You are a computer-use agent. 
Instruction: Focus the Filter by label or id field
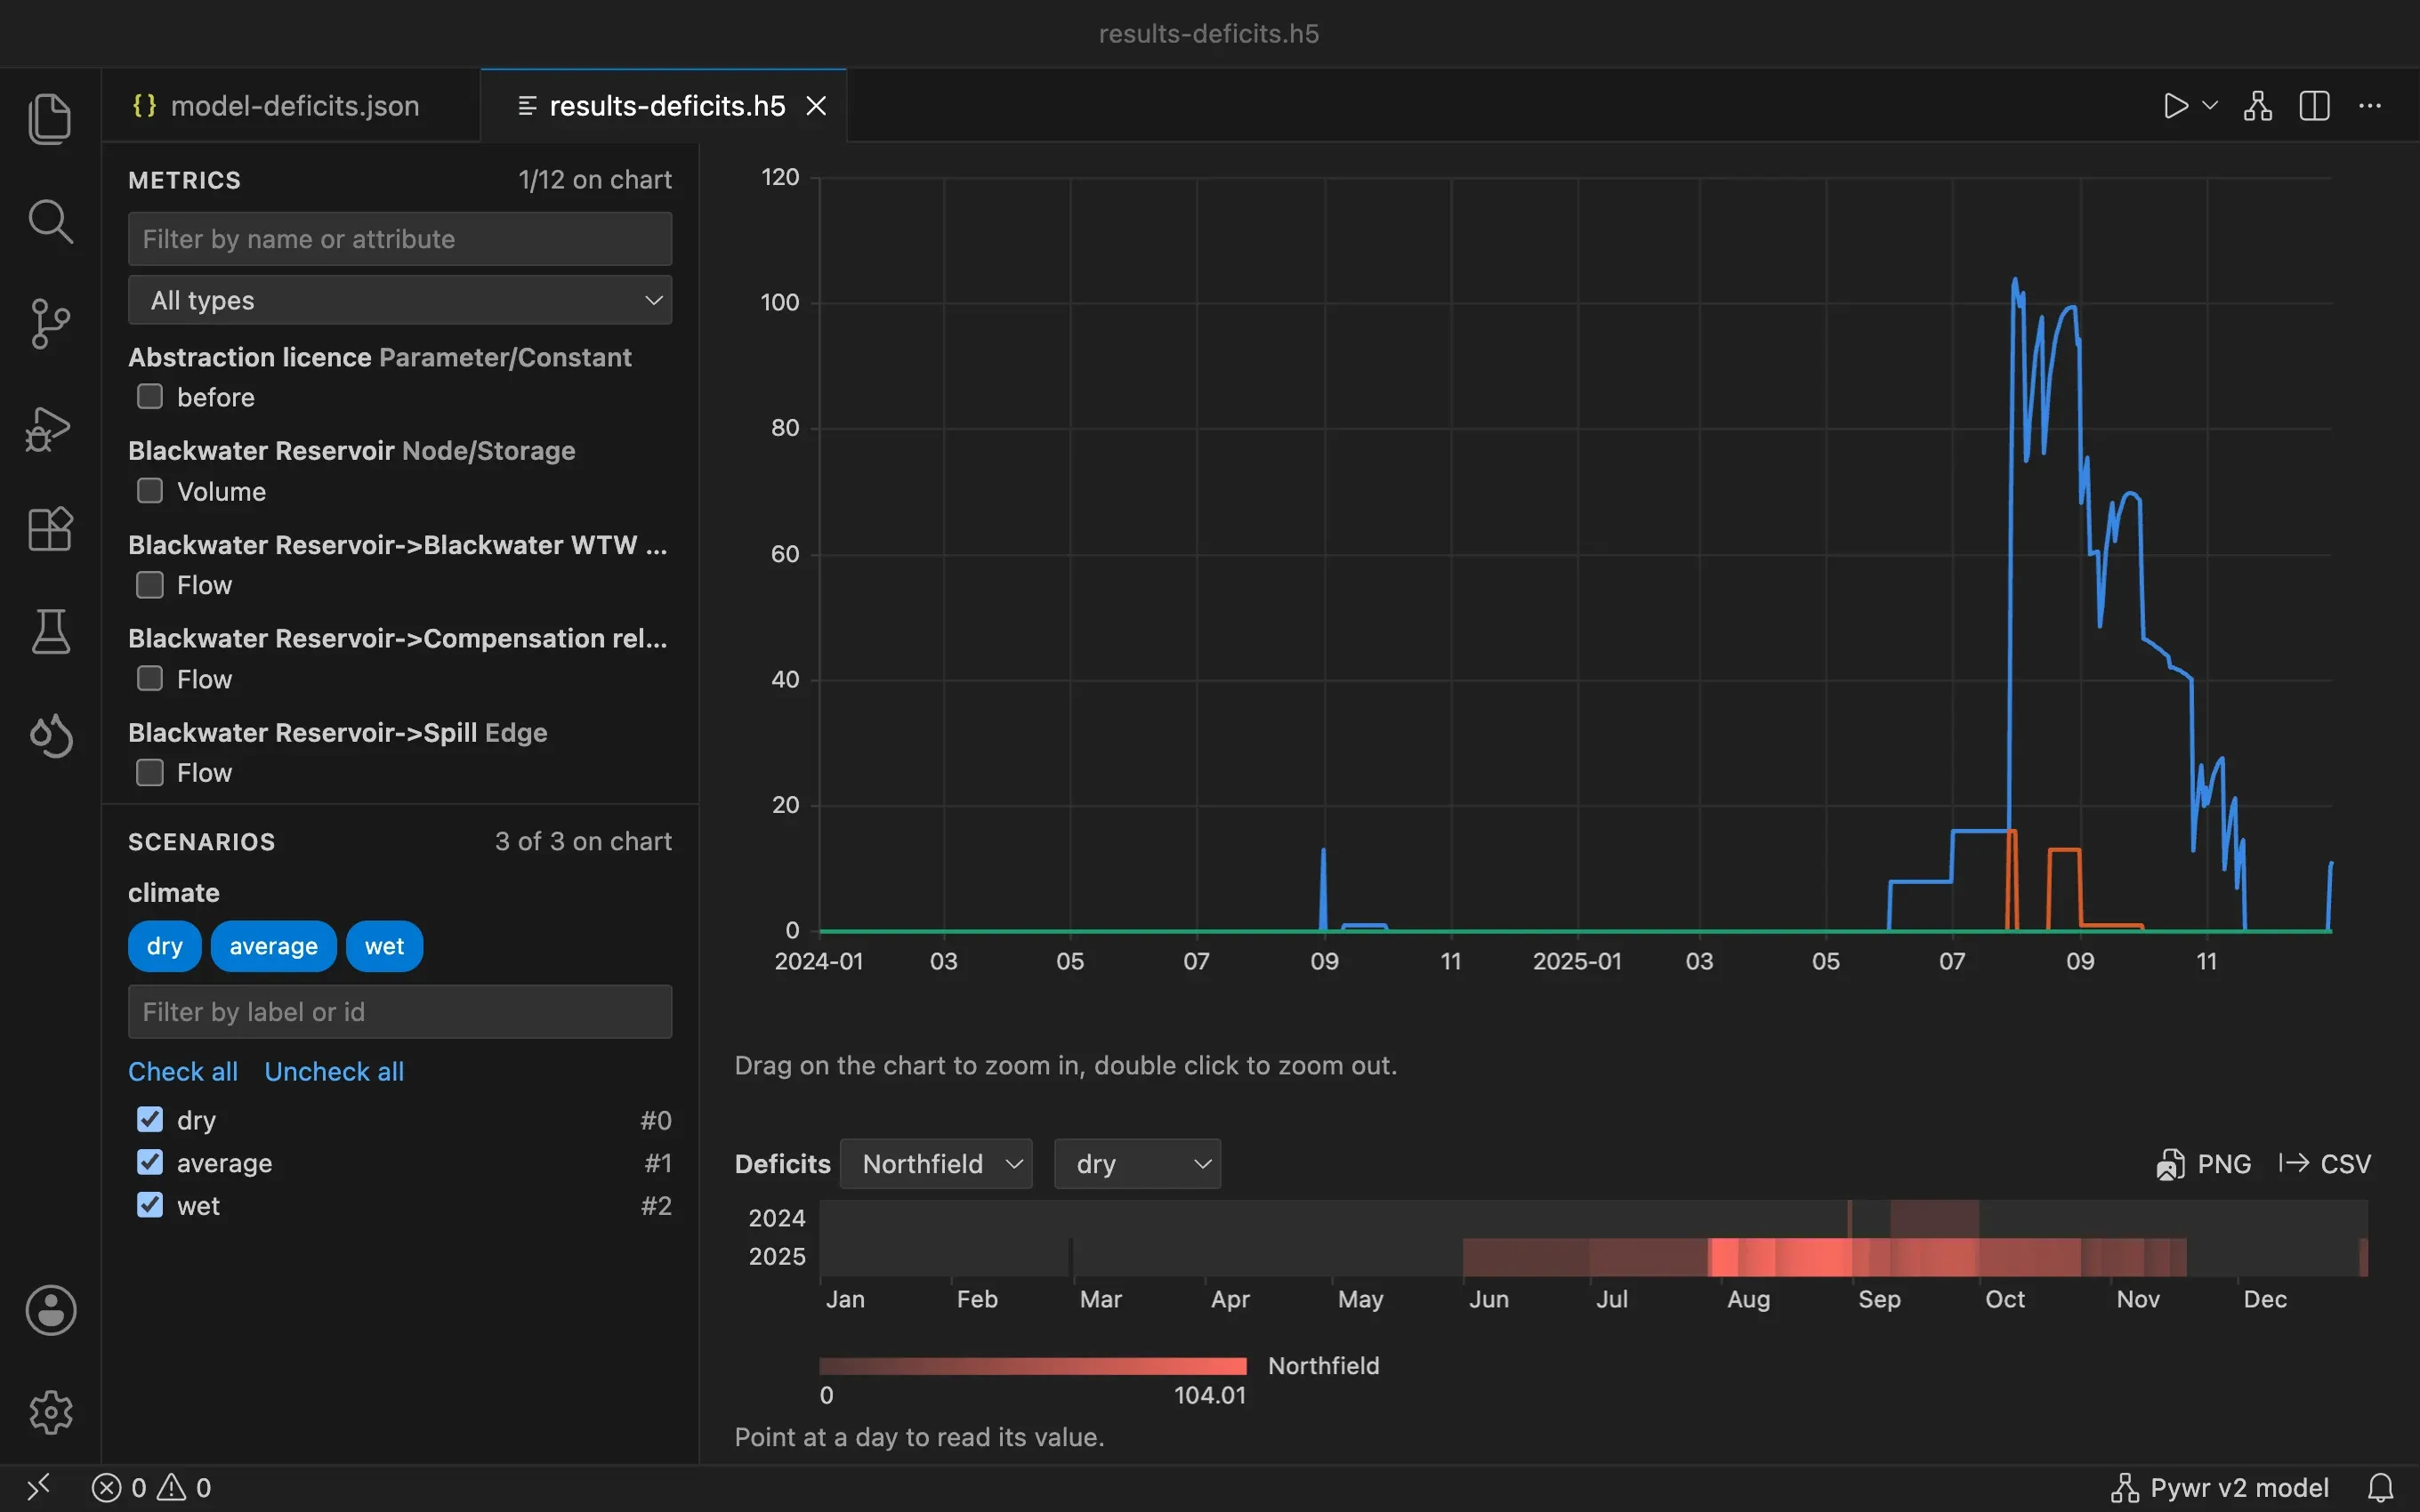[x=400, y=1012]
